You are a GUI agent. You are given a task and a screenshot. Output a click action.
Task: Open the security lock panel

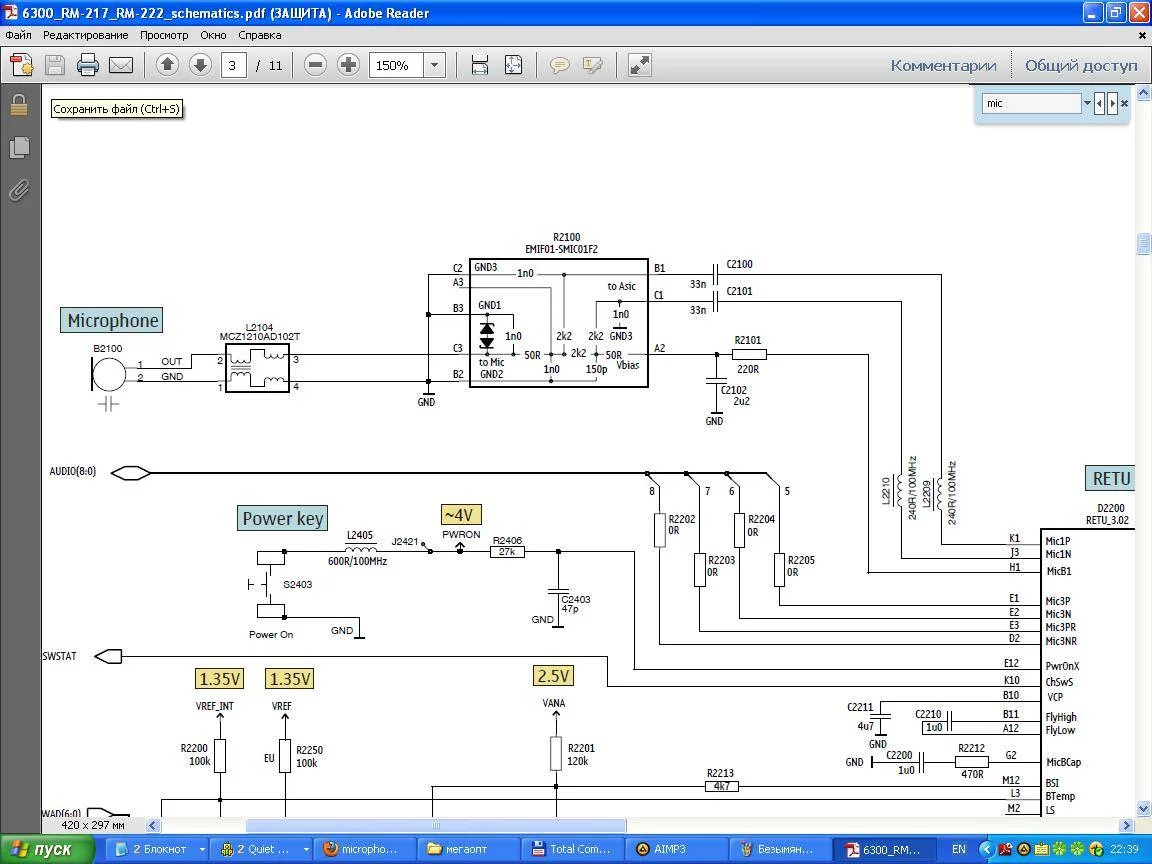pos(18,105)
